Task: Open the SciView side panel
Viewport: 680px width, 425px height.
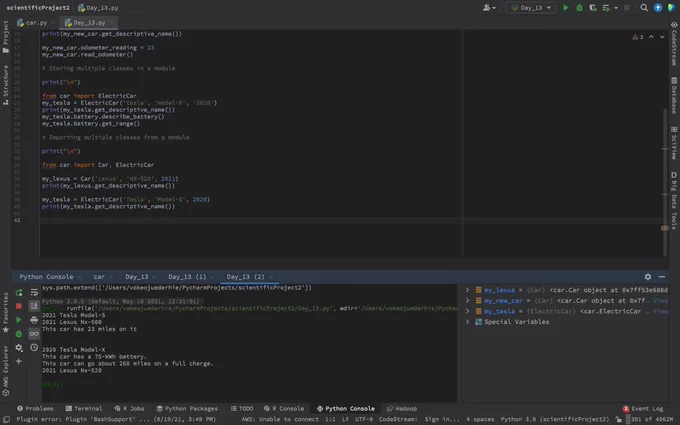Action: click(674, 143)
